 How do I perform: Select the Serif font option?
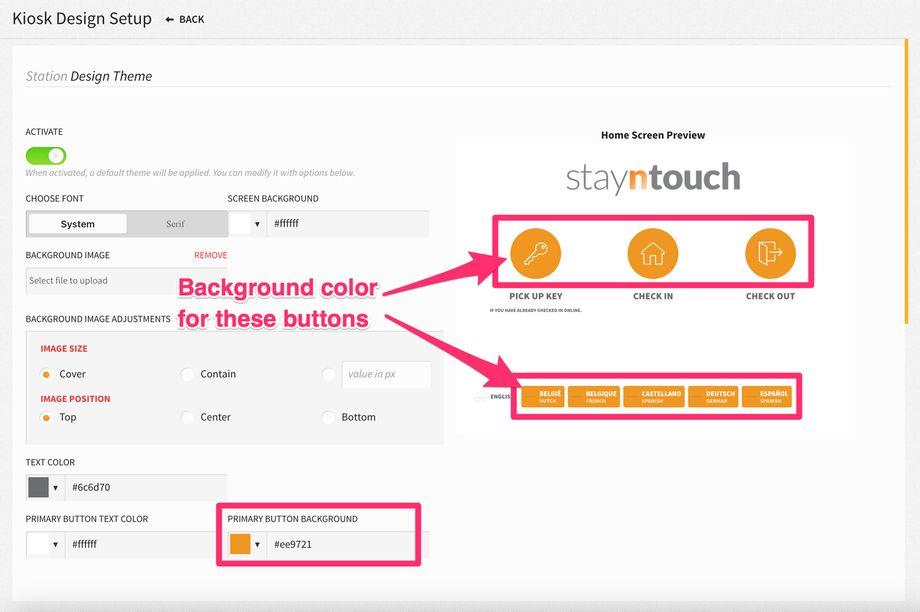point(175,224)
